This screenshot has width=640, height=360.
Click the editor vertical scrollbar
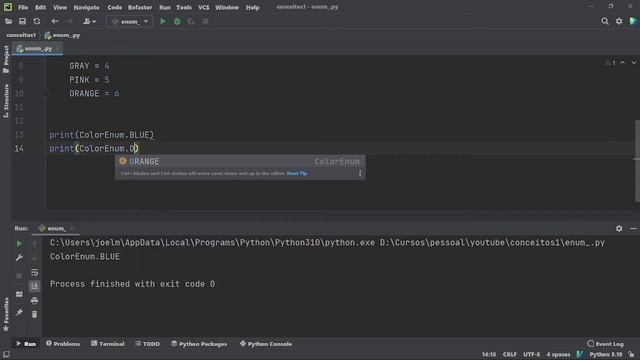(637, 161)
